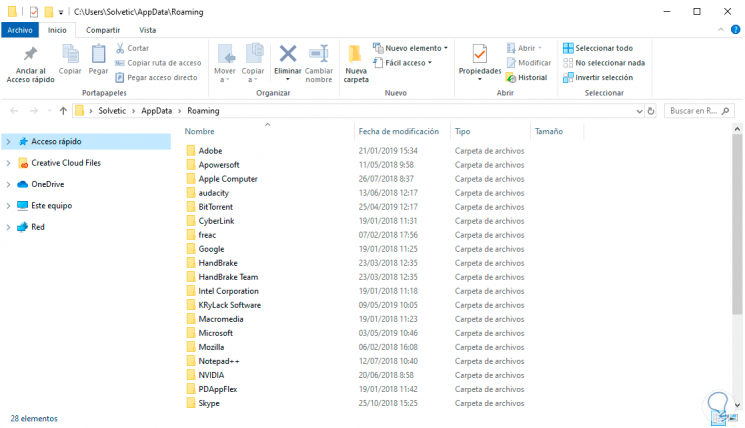Open the Archivo menu
745x428 pixels.
point(20,30)
